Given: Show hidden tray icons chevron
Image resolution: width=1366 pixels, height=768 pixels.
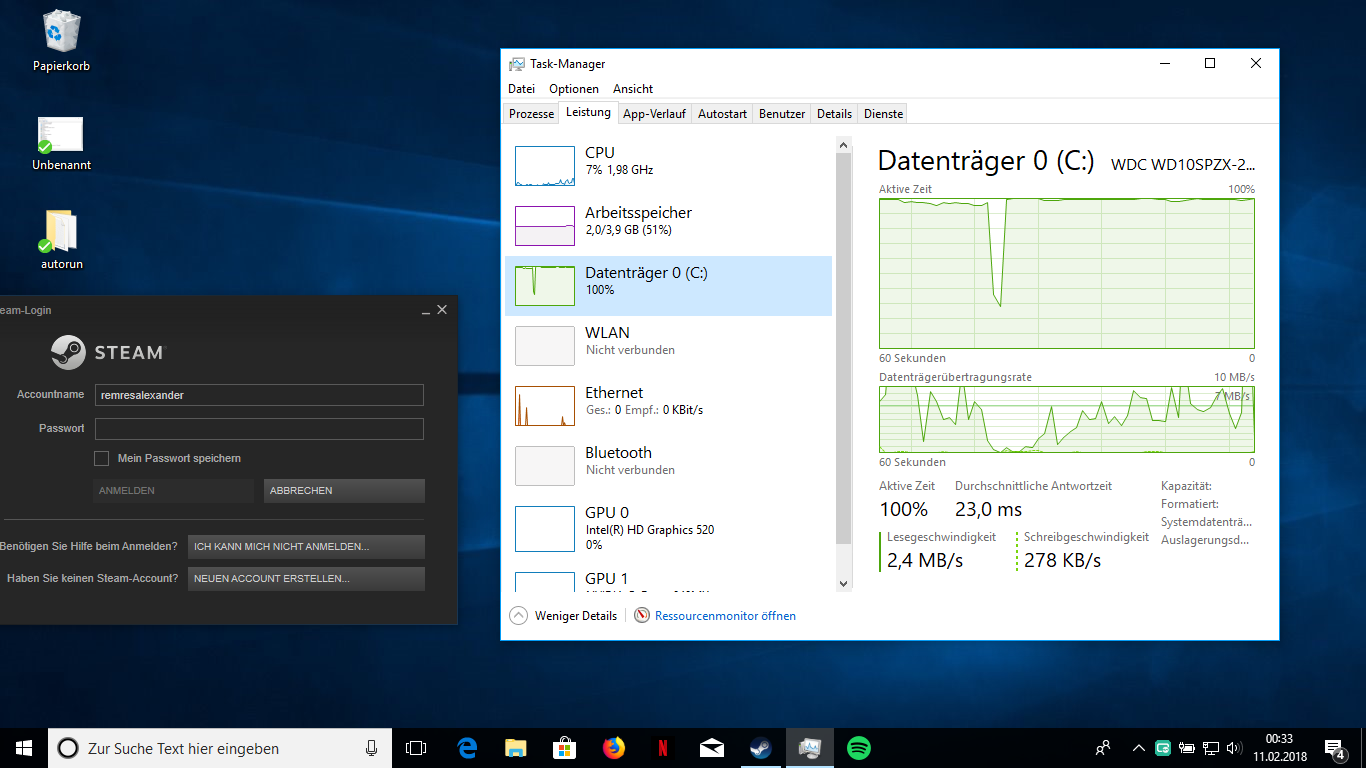Looking at the screenshot, I should [x=1139, y=748].
